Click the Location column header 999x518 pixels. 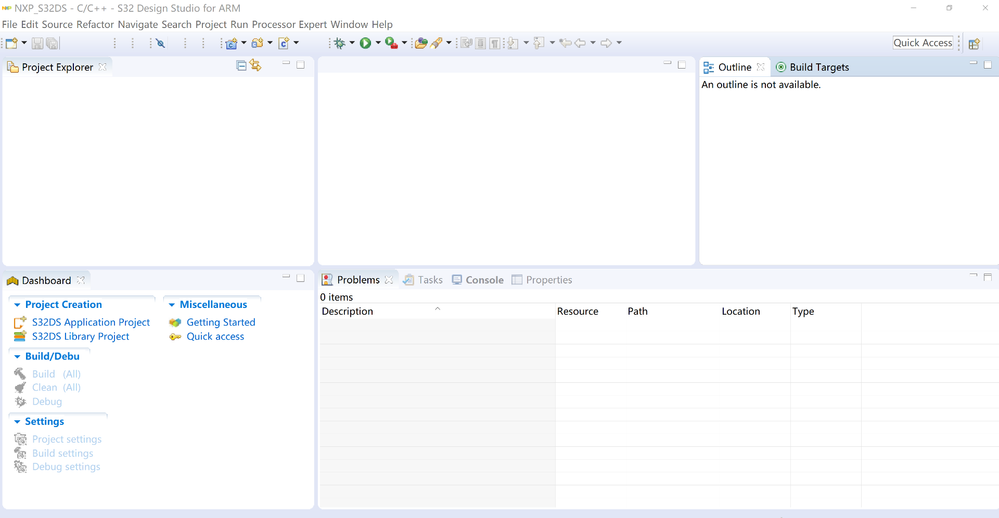pos(754,311)
